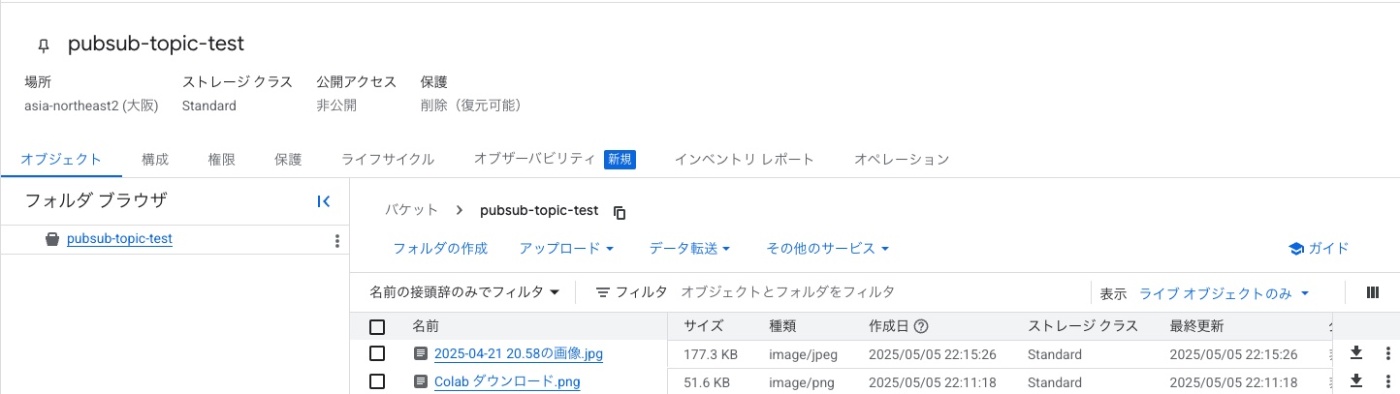The image size is (1400, 394).
Task: Open the ガイド guide panel
Action: pos(1318,248)
